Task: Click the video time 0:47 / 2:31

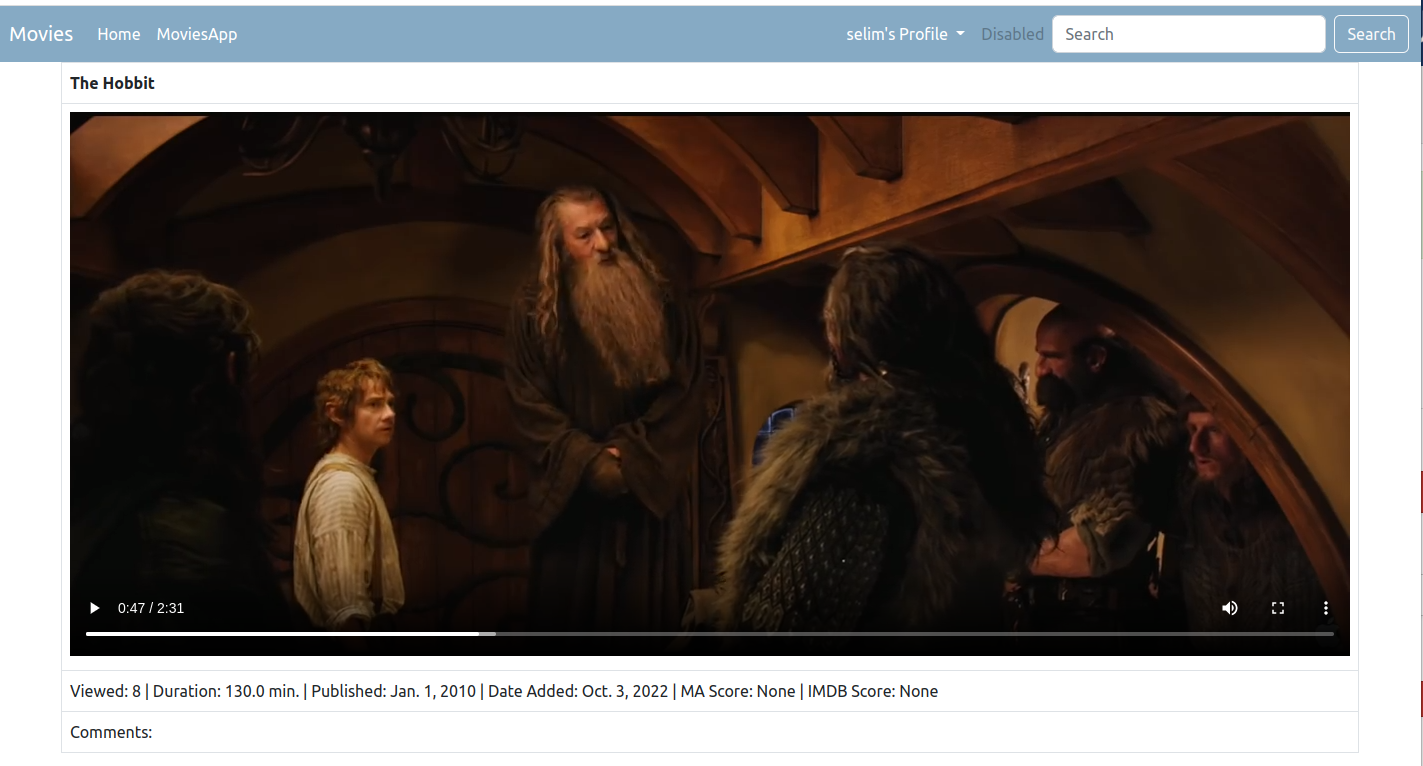Action: click(x=151, y=608)
